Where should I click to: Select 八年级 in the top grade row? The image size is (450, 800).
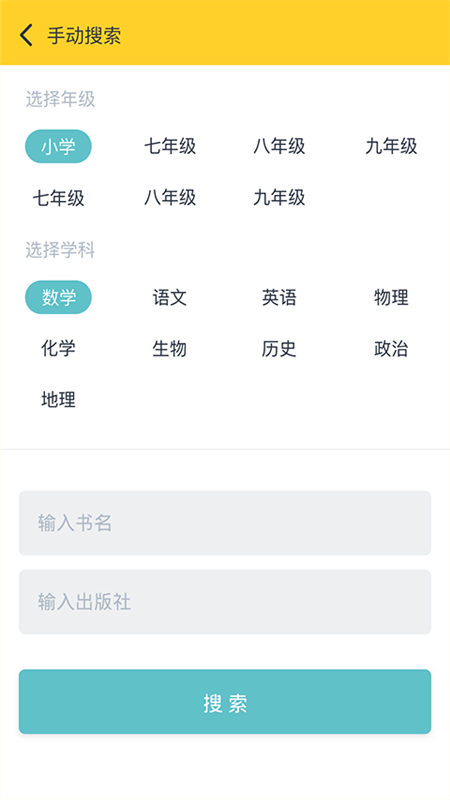pyautogui.click(x=280, y=146)
